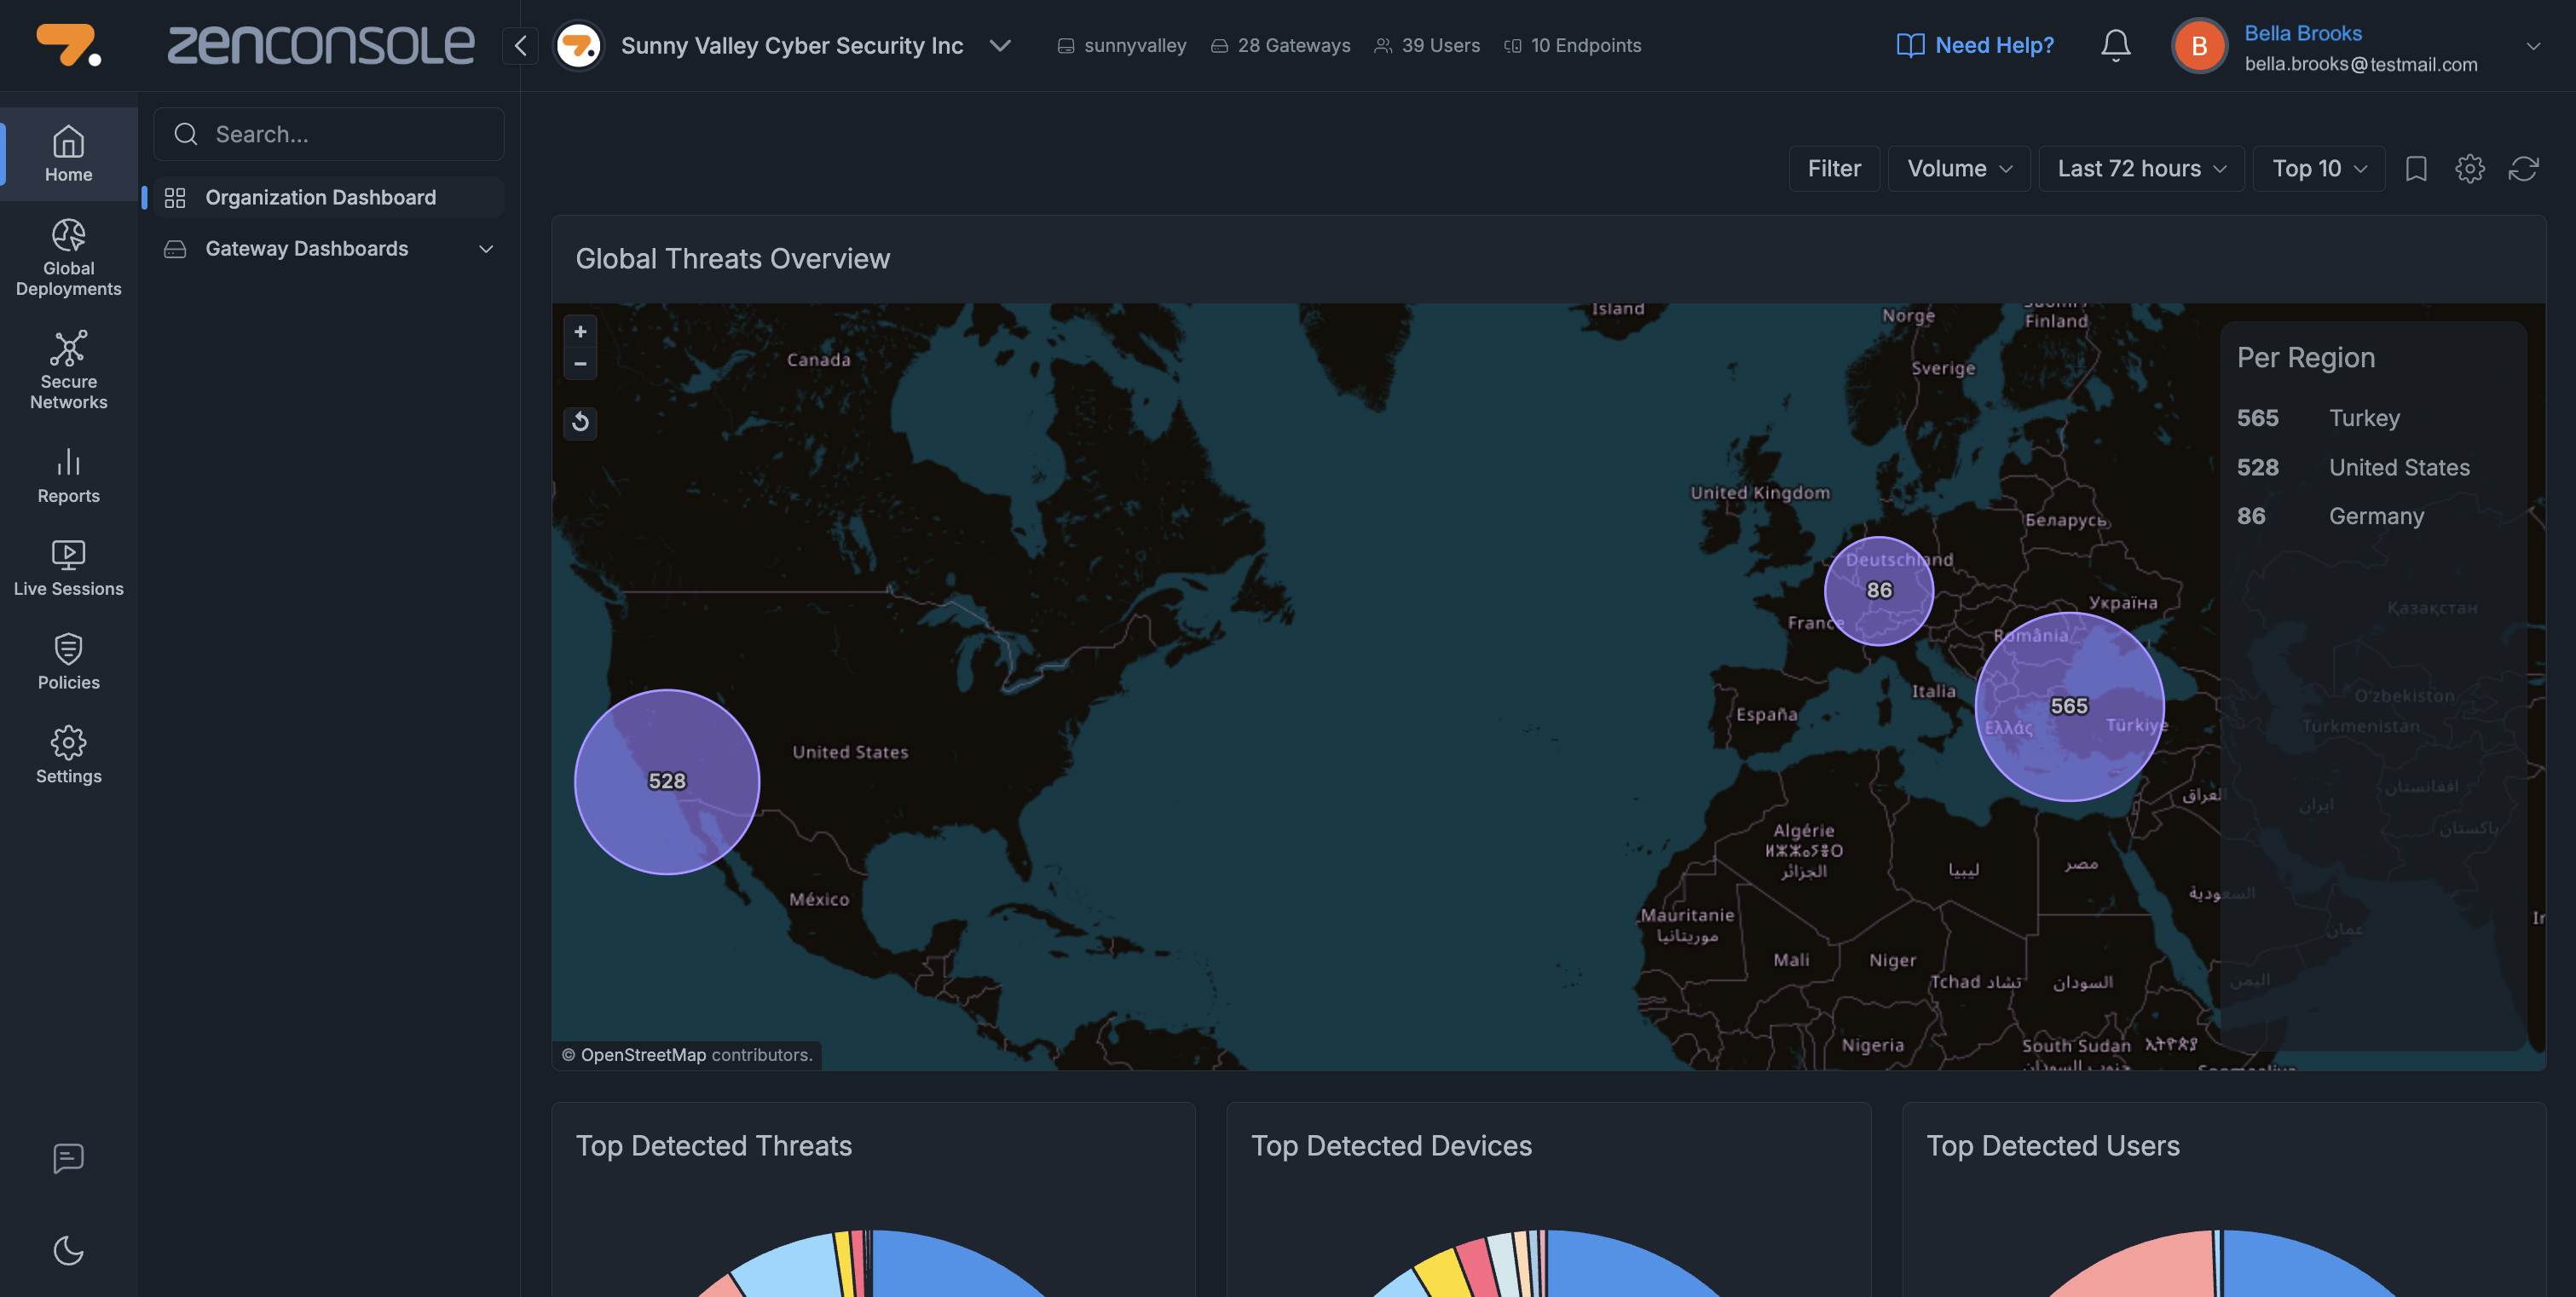Change the Last 72 hours time range
The image size is (2576, 1297).
(2141, 168)
